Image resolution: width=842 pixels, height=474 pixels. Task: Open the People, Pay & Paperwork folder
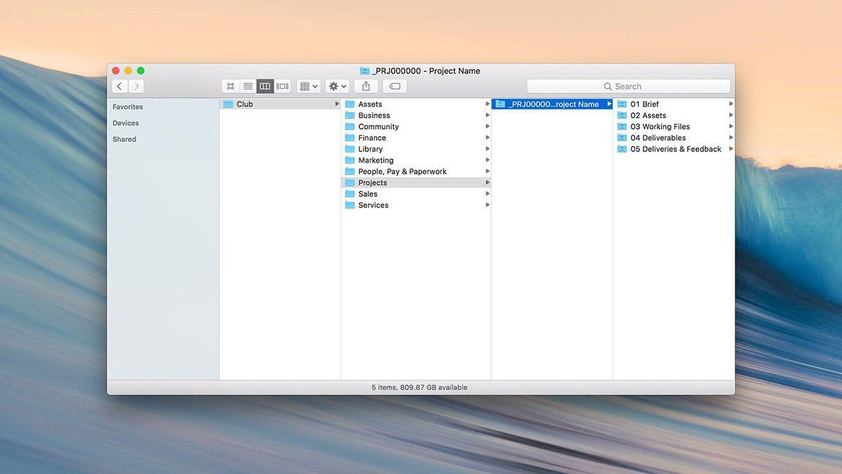tap(416, 172)
